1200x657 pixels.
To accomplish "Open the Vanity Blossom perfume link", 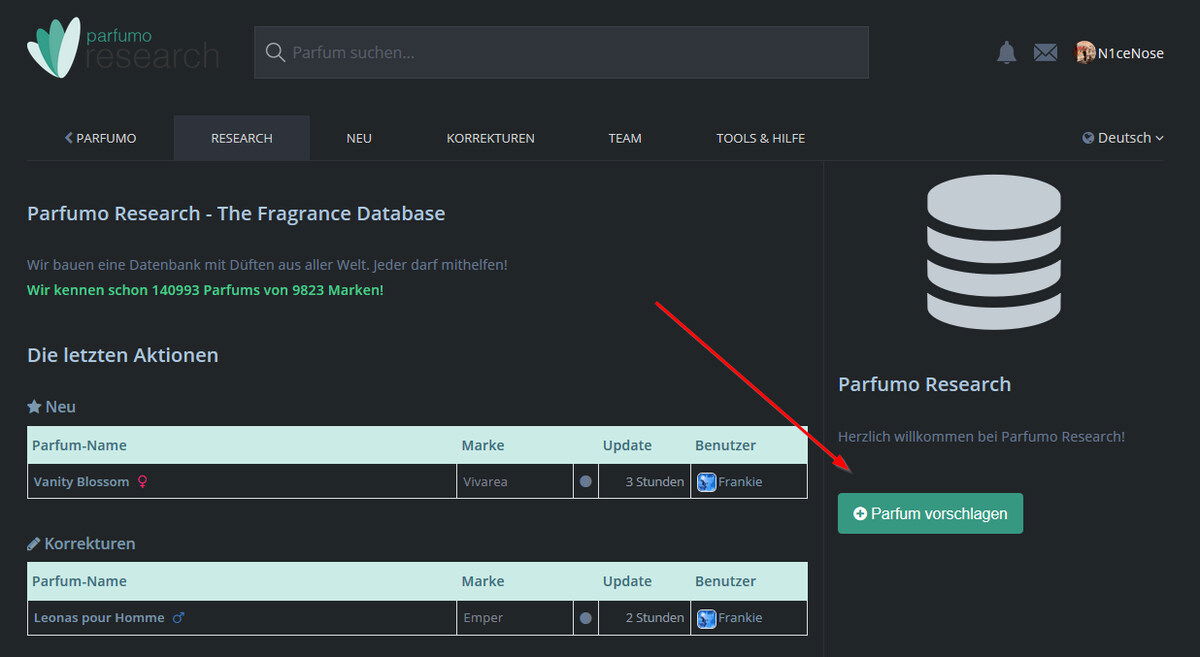I will coord(82,482).
